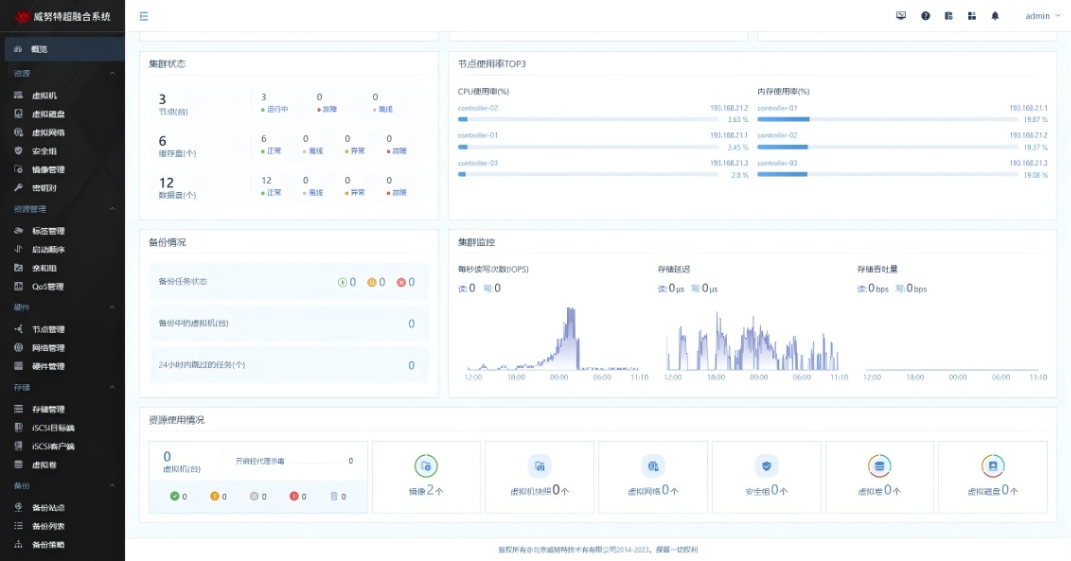The width and height of the screenshot is (1071, 561).
Task: Click the four-squares grid icon in header
Action: point(972,16)
